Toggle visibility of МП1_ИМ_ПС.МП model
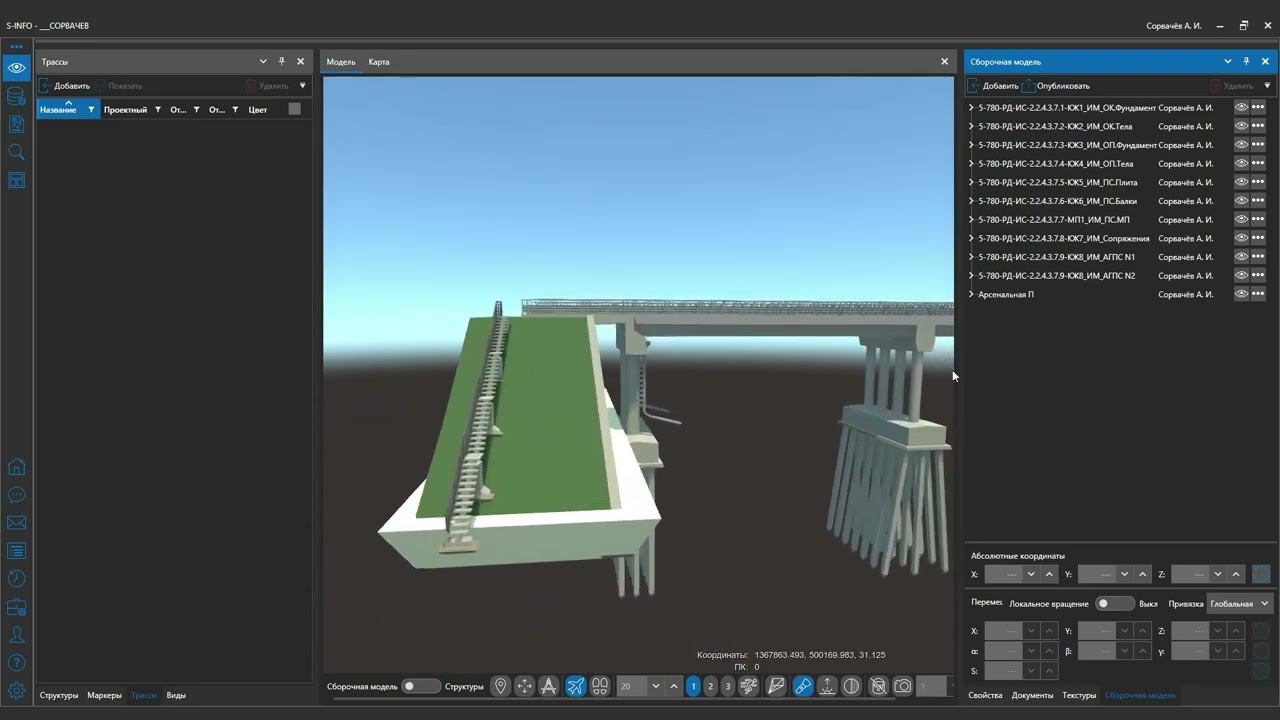This screenshot has height=720, width=1280. coord(1241,219)
